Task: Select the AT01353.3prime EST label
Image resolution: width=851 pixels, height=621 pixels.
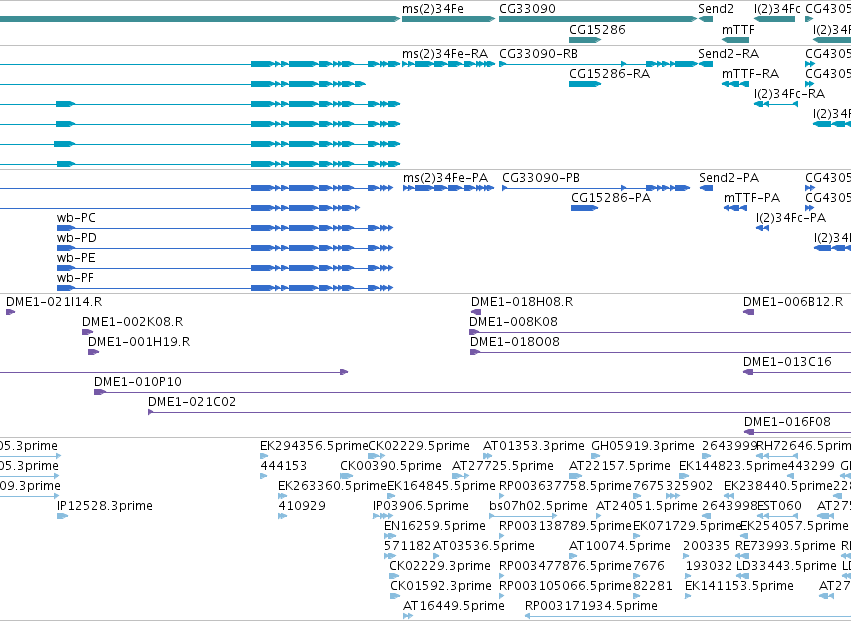Action: [534, 446]
